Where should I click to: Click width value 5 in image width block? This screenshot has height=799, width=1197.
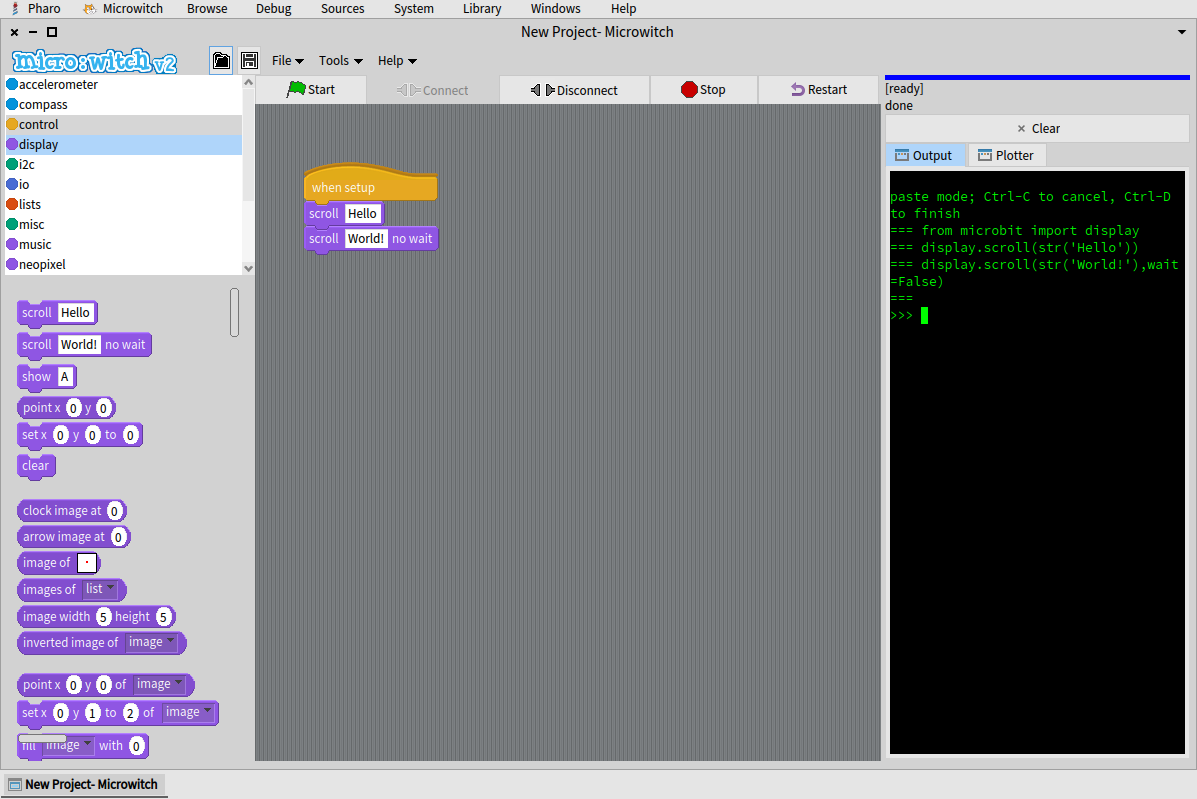click(x=104, y=617)
